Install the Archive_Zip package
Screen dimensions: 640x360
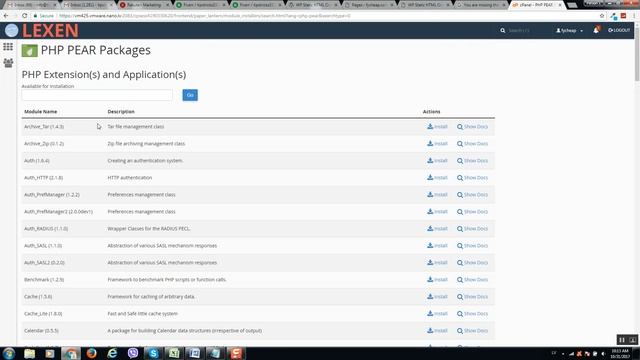coord(437,144)
